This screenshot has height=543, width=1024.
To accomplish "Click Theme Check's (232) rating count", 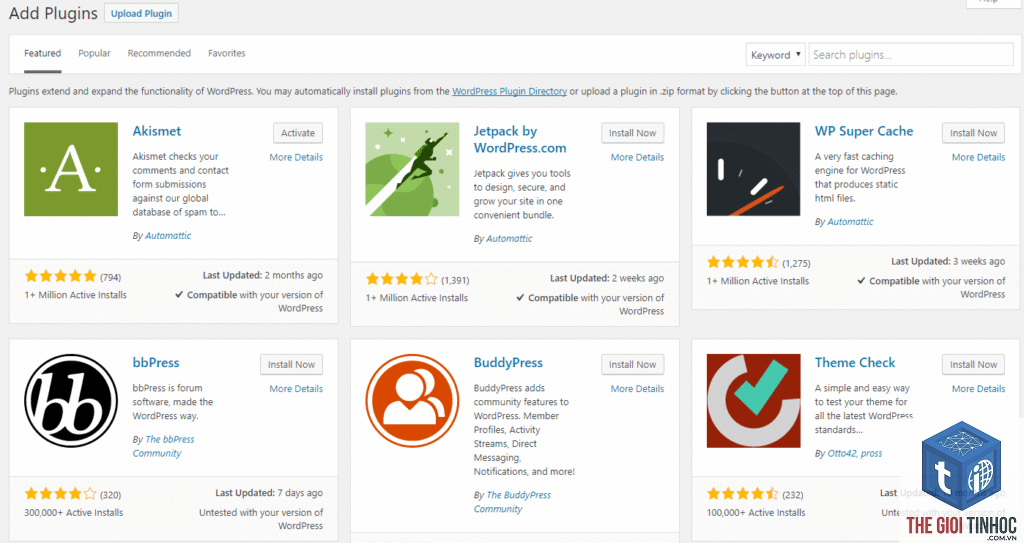I will tap(793, 495).
